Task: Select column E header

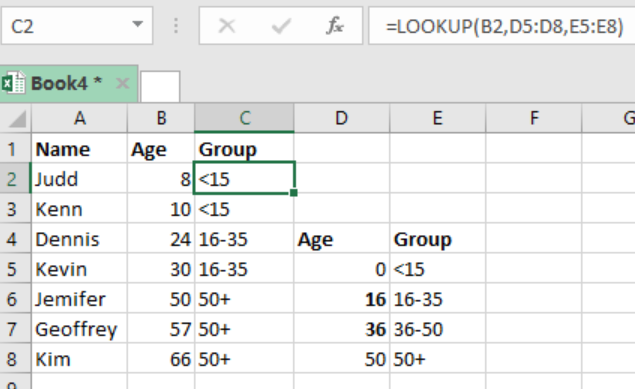Action: 437,118
